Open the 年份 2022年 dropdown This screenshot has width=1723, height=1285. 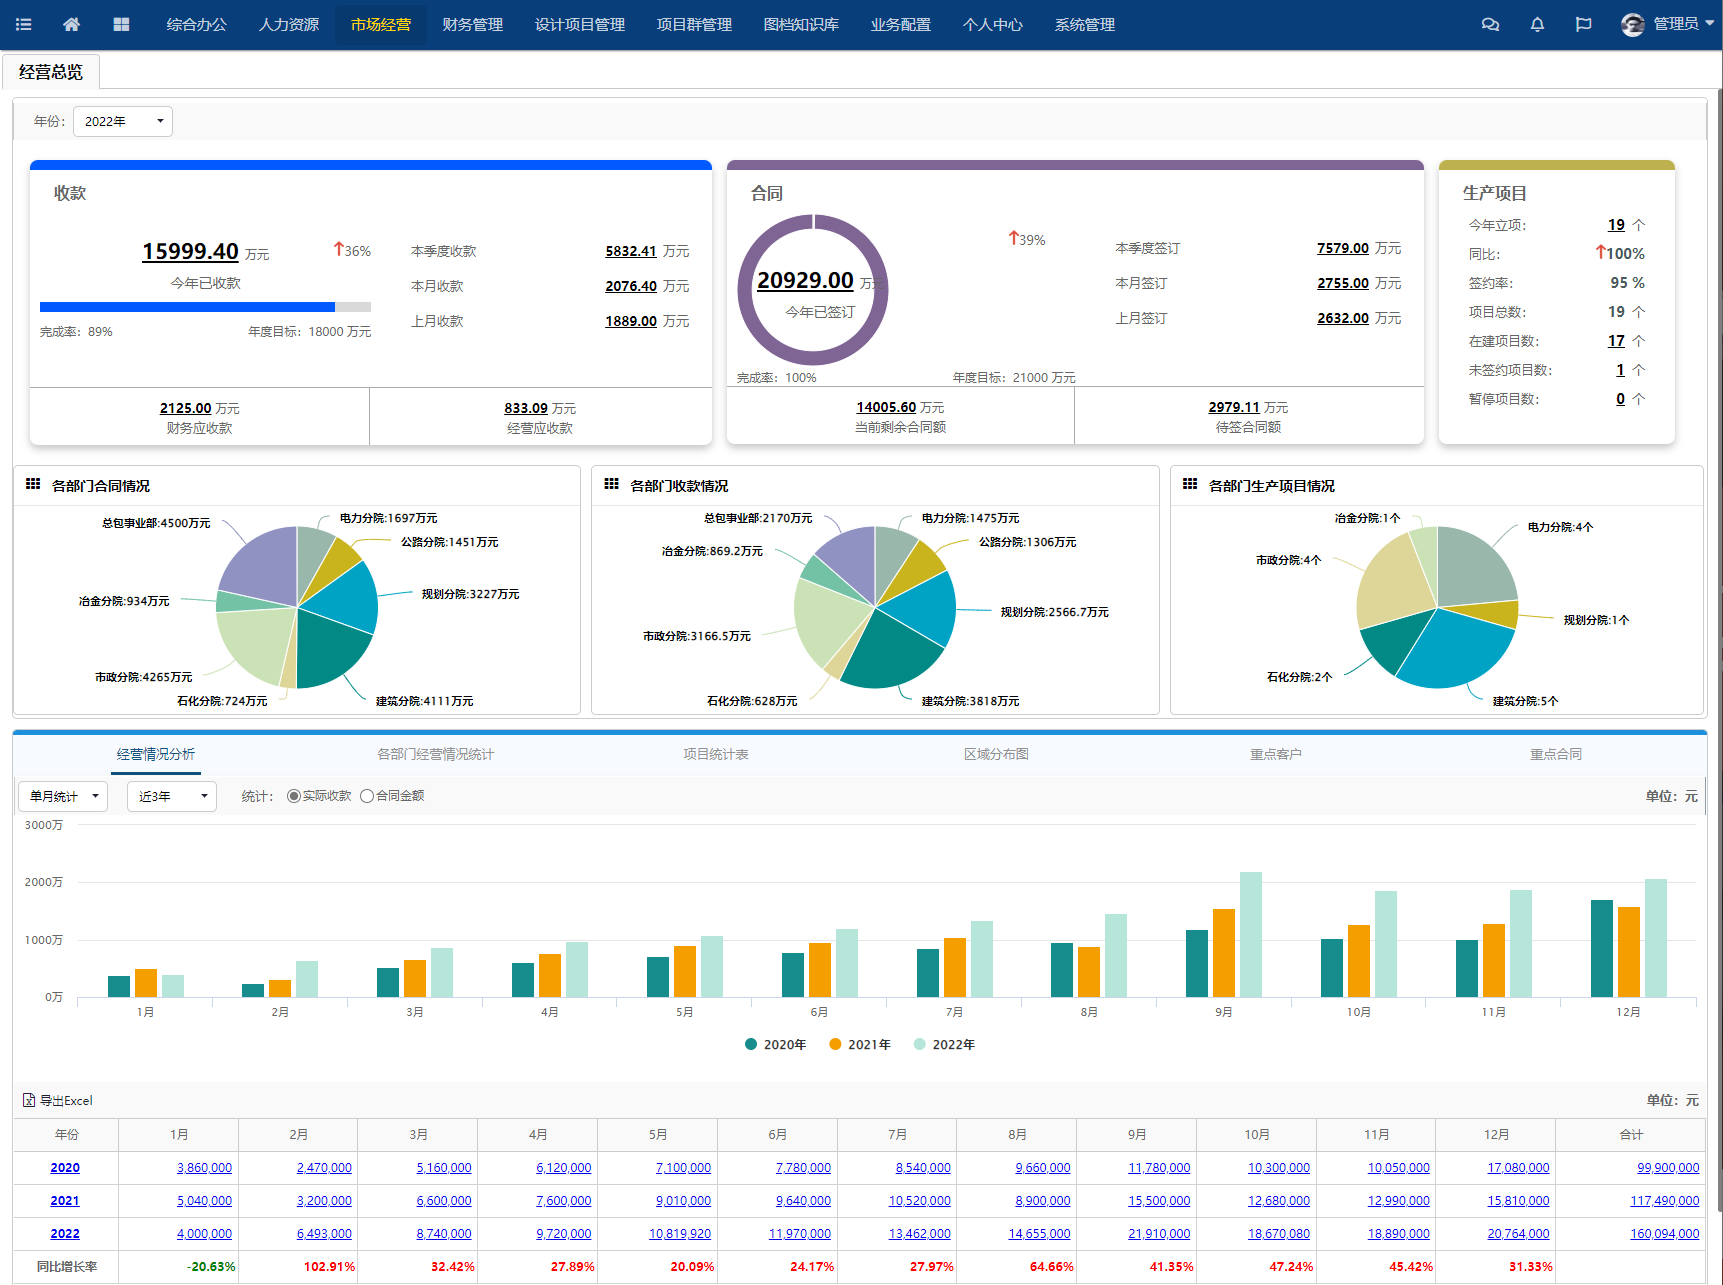(123, 121)
